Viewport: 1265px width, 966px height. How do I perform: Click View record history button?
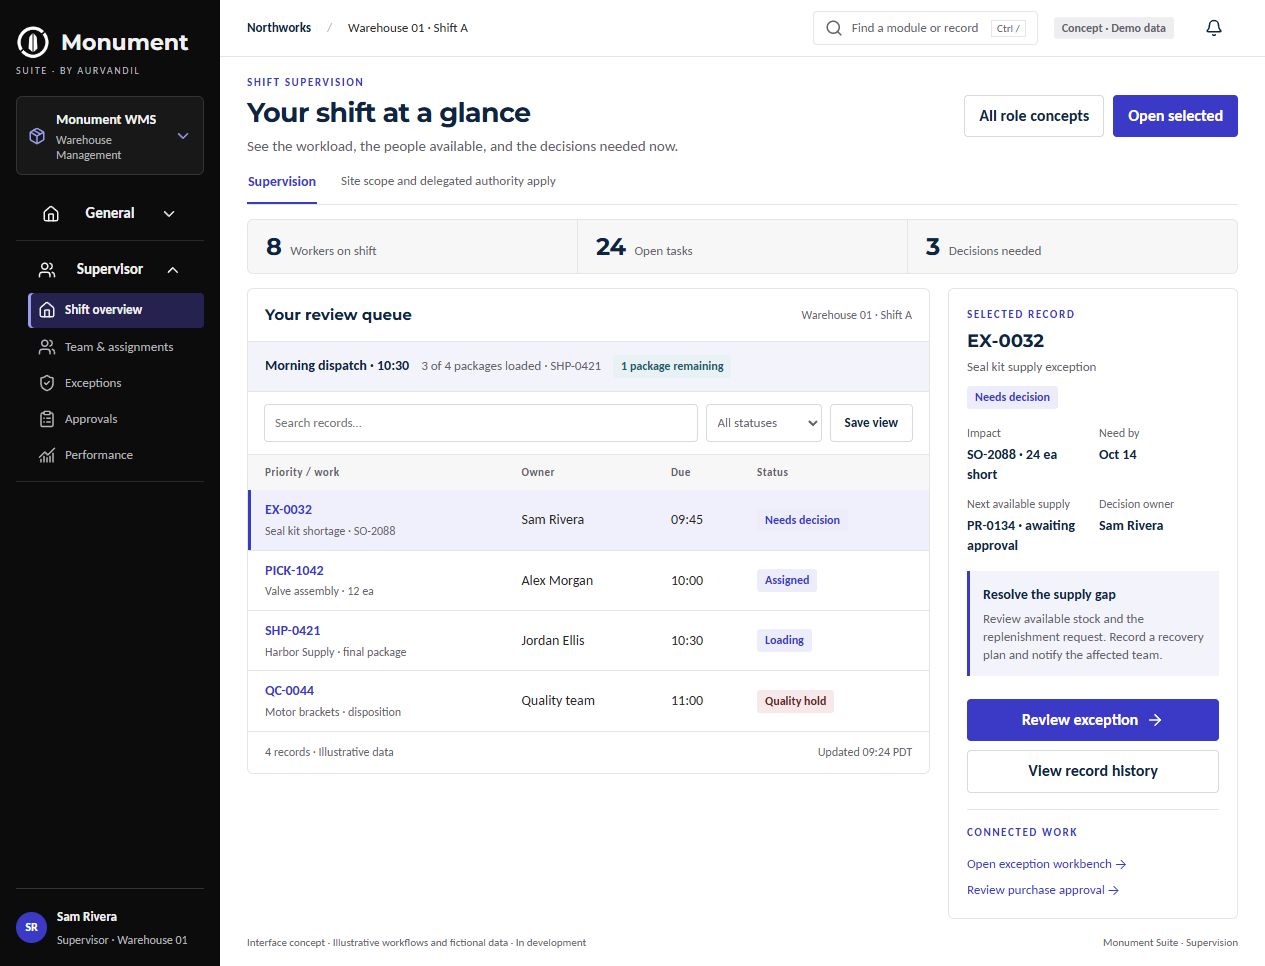[1093, 771]
